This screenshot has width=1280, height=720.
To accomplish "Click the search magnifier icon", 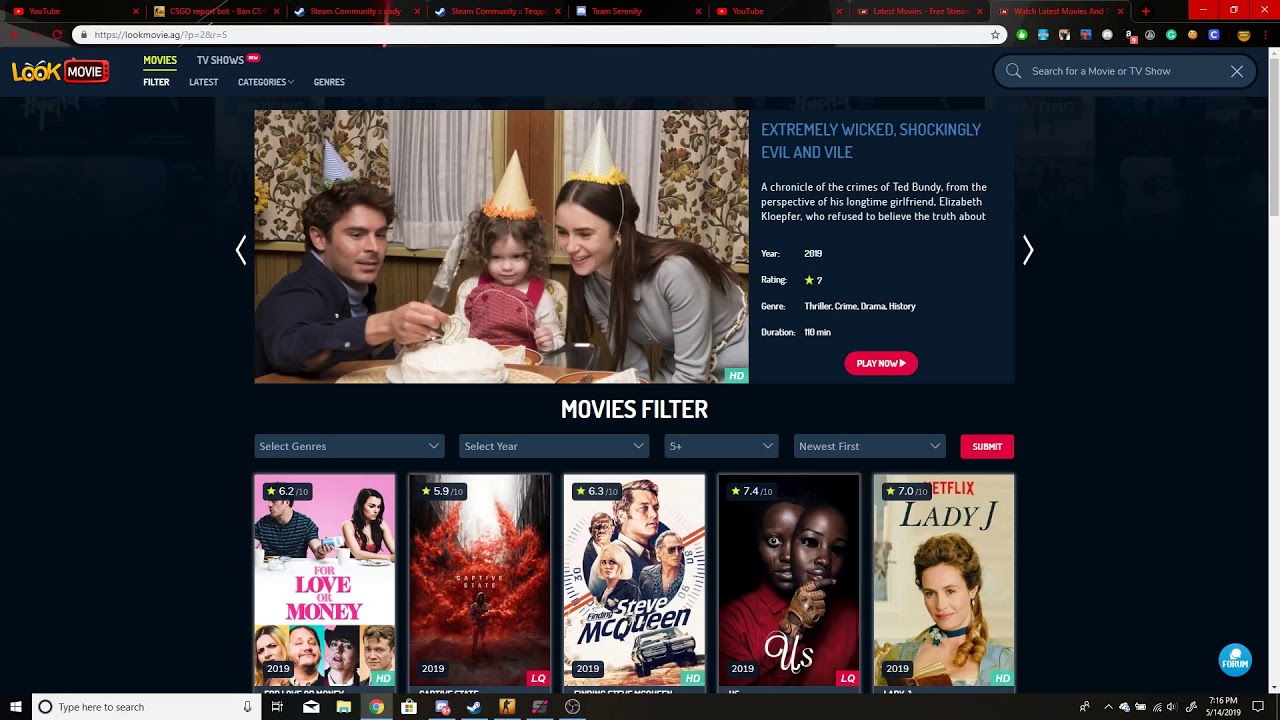I will point(1014,71).
